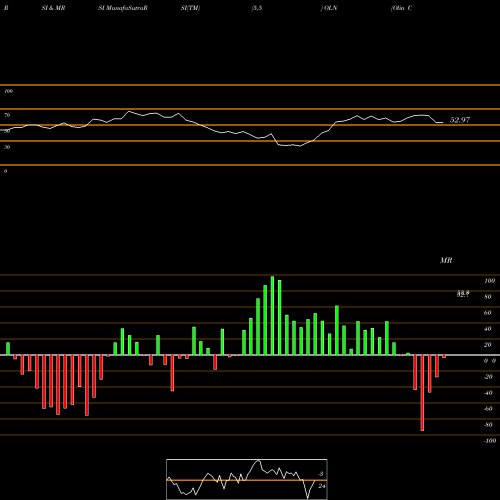Click the "MR" label above histogram
This screenshot has width=500, height=500.
[446, 260]
